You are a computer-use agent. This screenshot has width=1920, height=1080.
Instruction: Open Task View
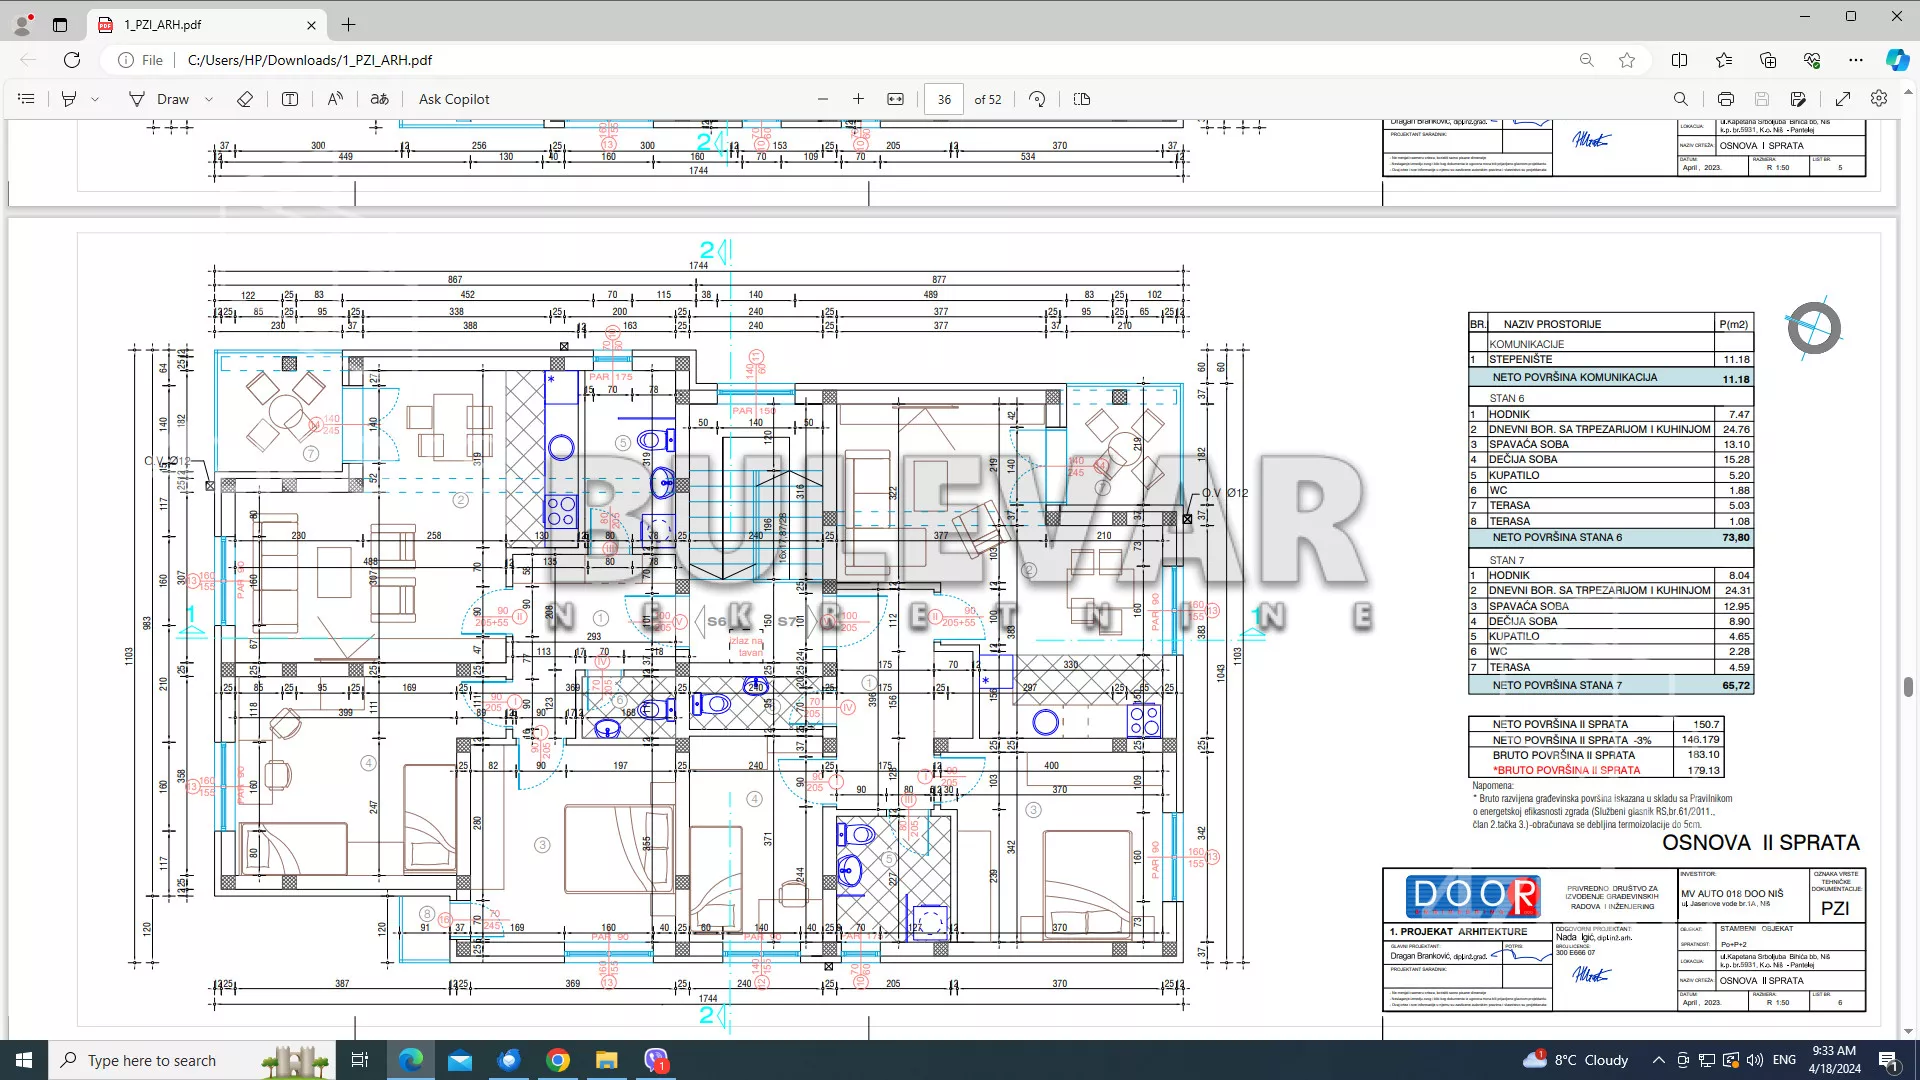[x=360, y=1060]
